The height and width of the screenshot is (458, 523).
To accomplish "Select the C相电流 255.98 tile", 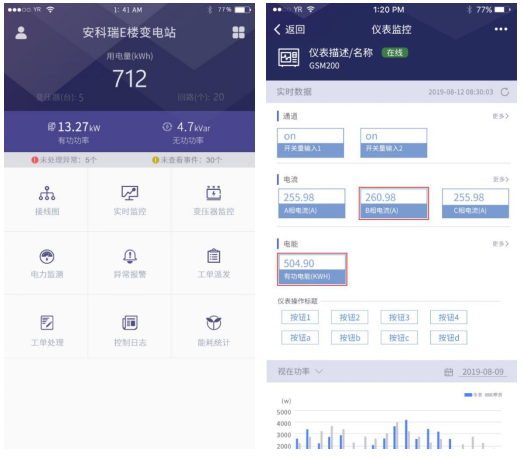I will 475,203.
